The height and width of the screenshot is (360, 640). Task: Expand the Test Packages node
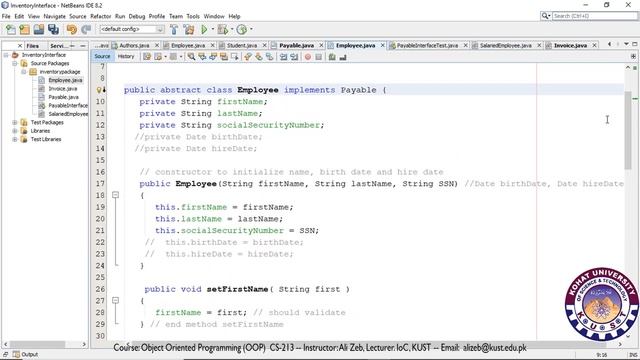(15, 122)
